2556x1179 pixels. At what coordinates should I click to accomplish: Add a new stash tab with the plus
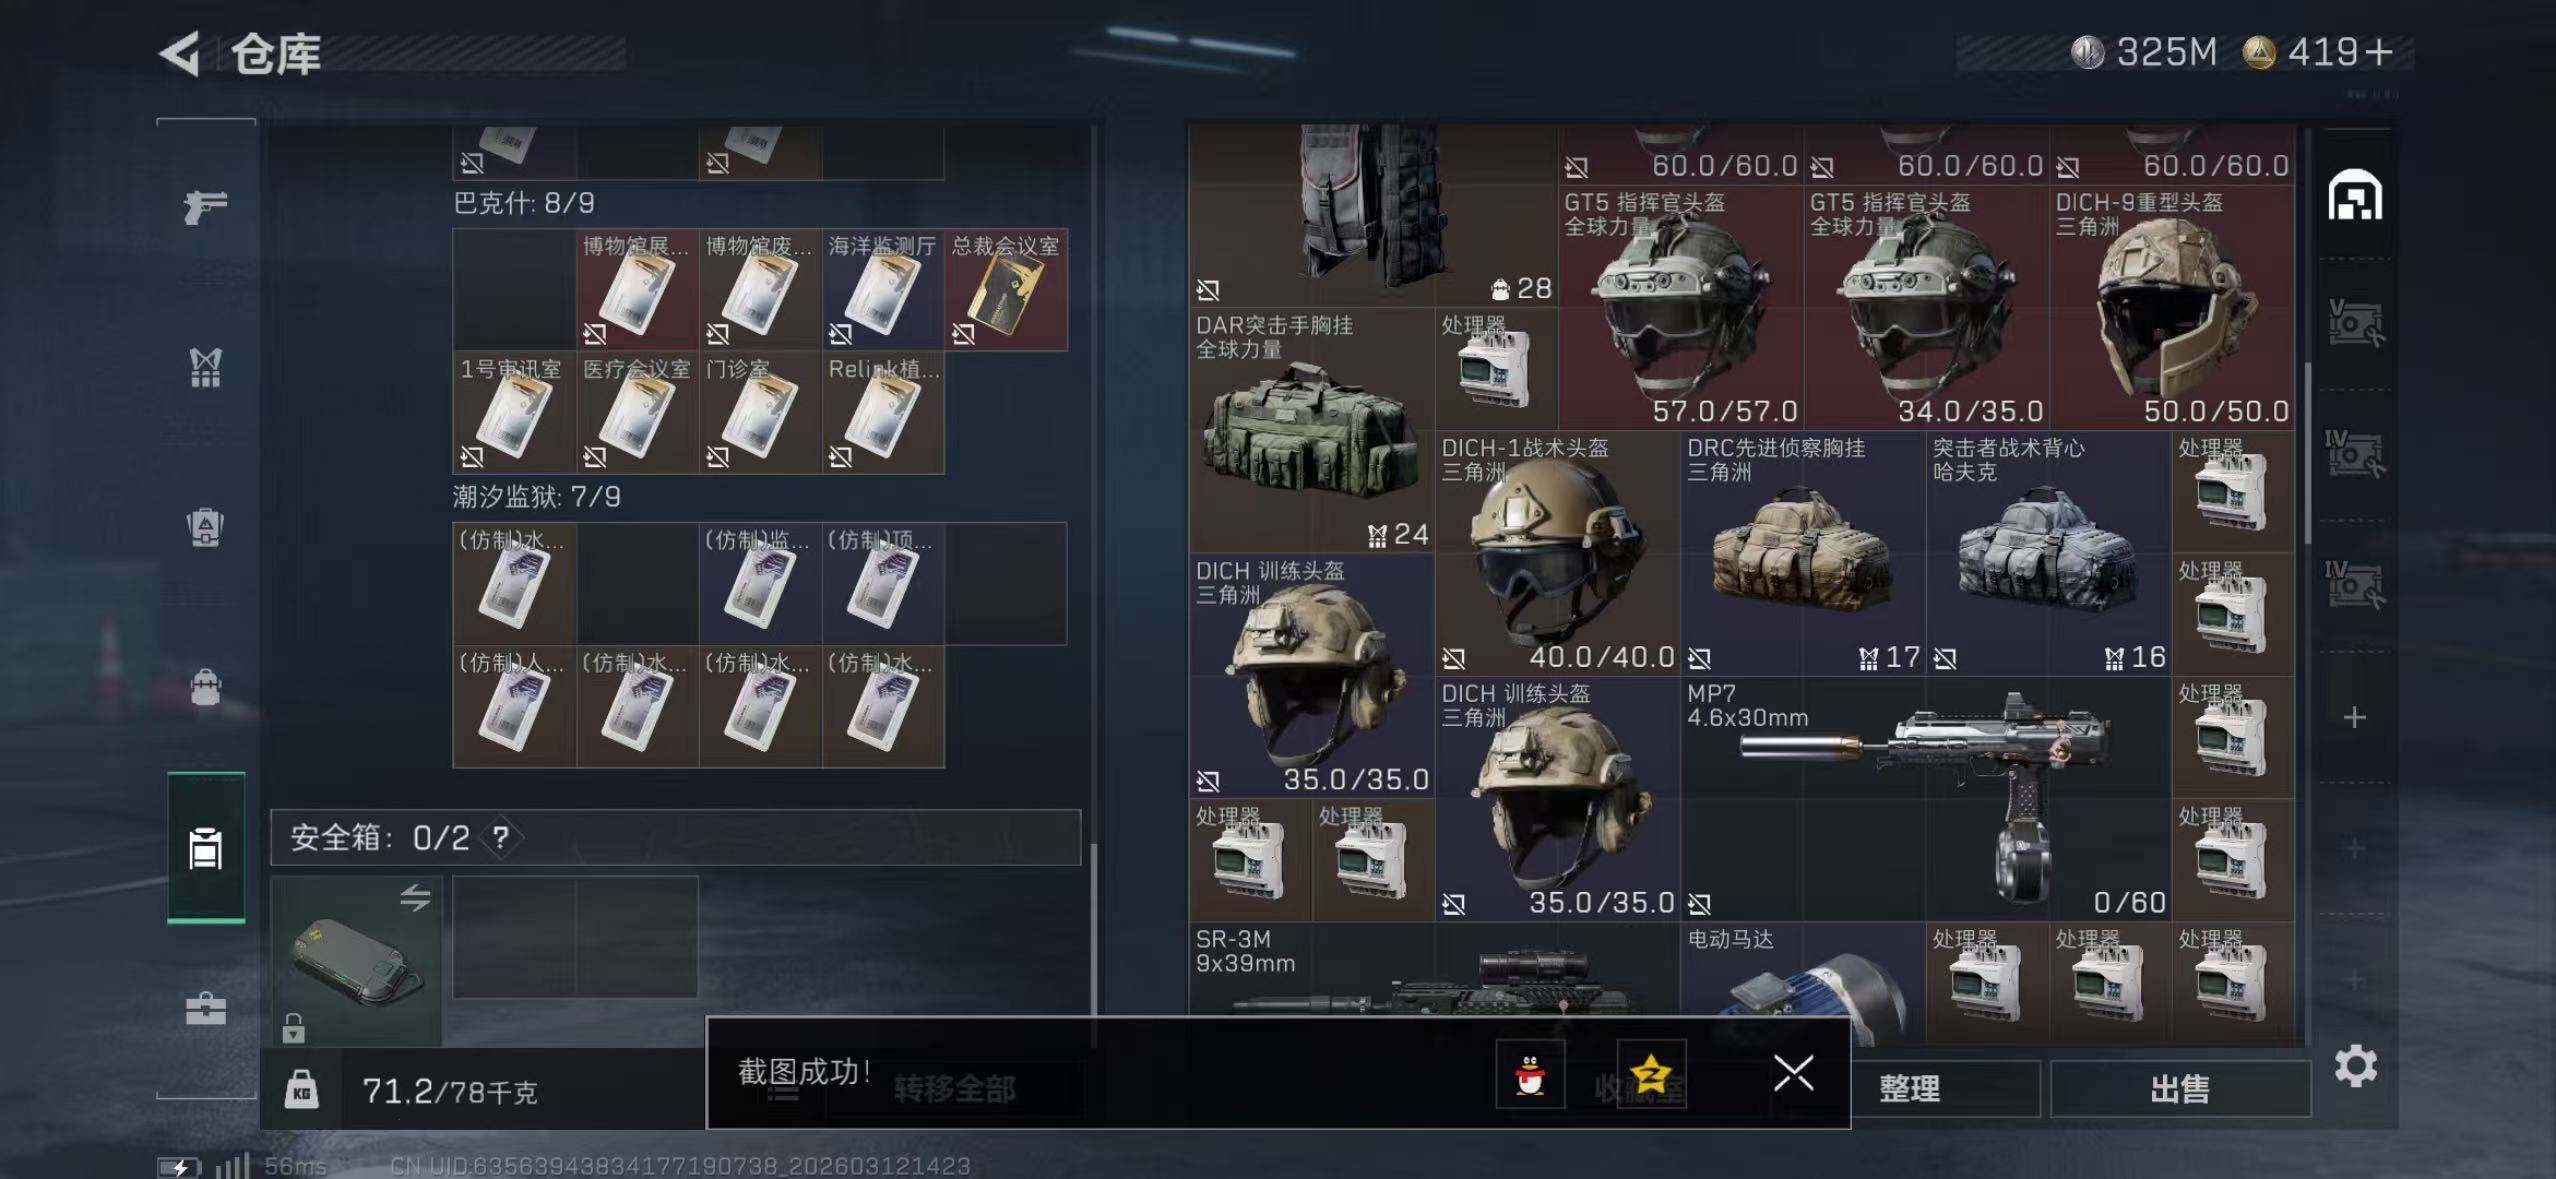point(2354,717)
